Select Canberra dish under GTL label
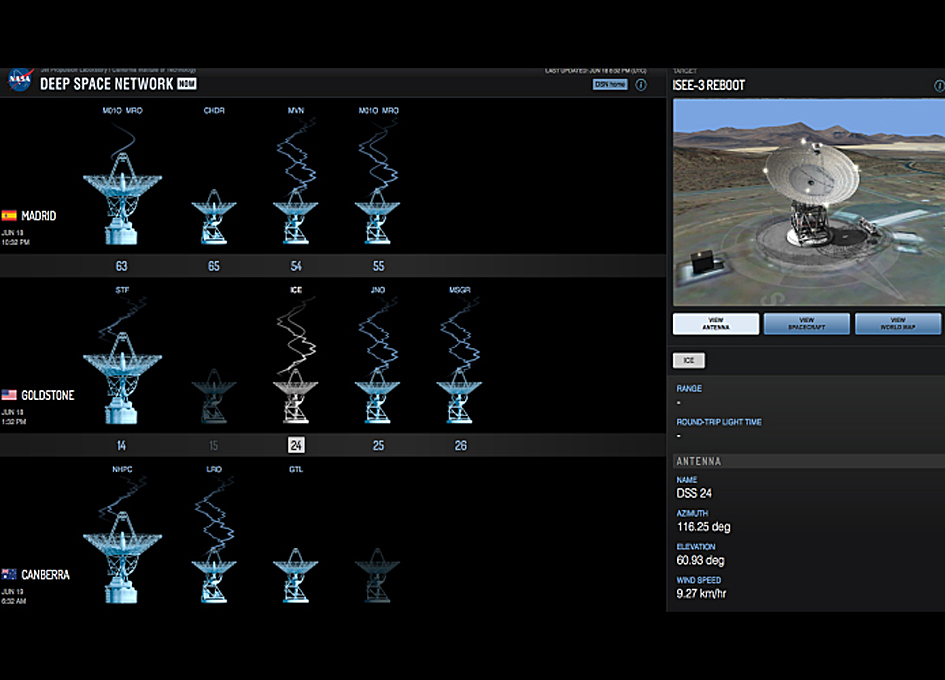945x680 pixels. 295,576
